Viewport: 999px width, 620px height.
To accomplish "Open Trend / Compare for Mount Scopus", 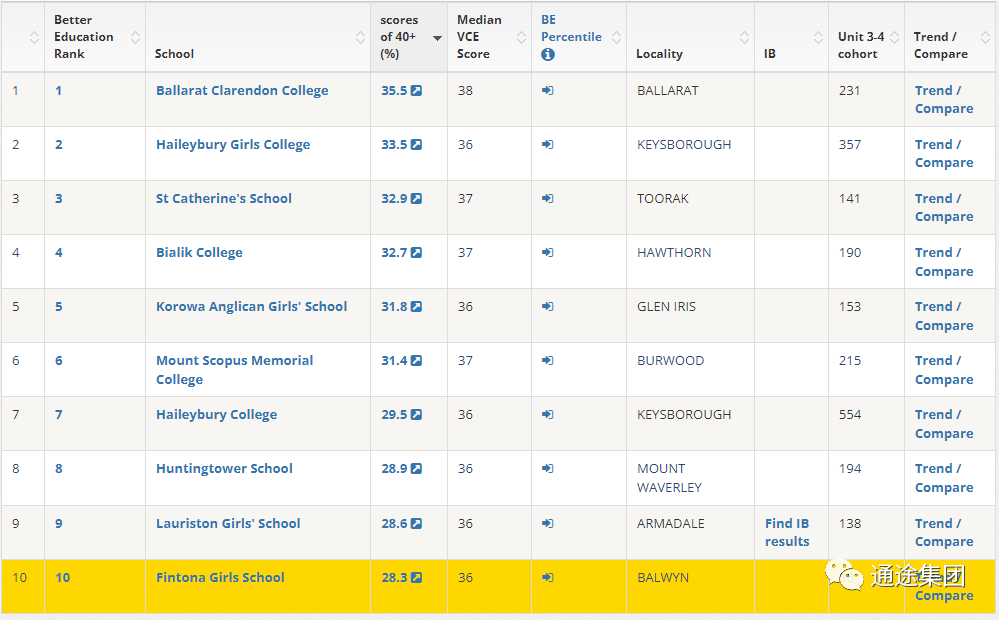I will pyautogui.click(x=944, y=370).
